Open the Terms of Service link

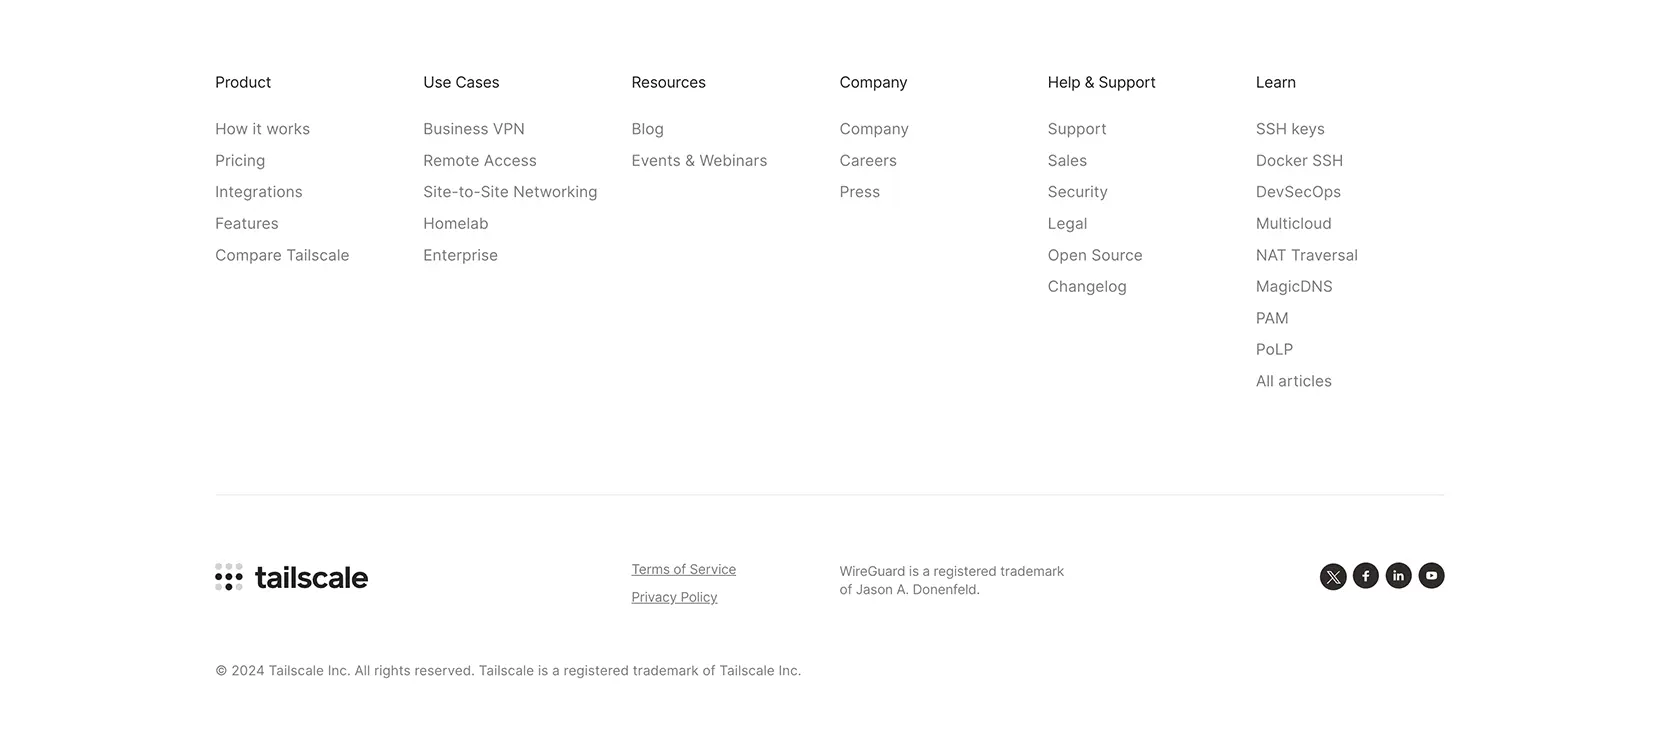click(x=684, y=569)
